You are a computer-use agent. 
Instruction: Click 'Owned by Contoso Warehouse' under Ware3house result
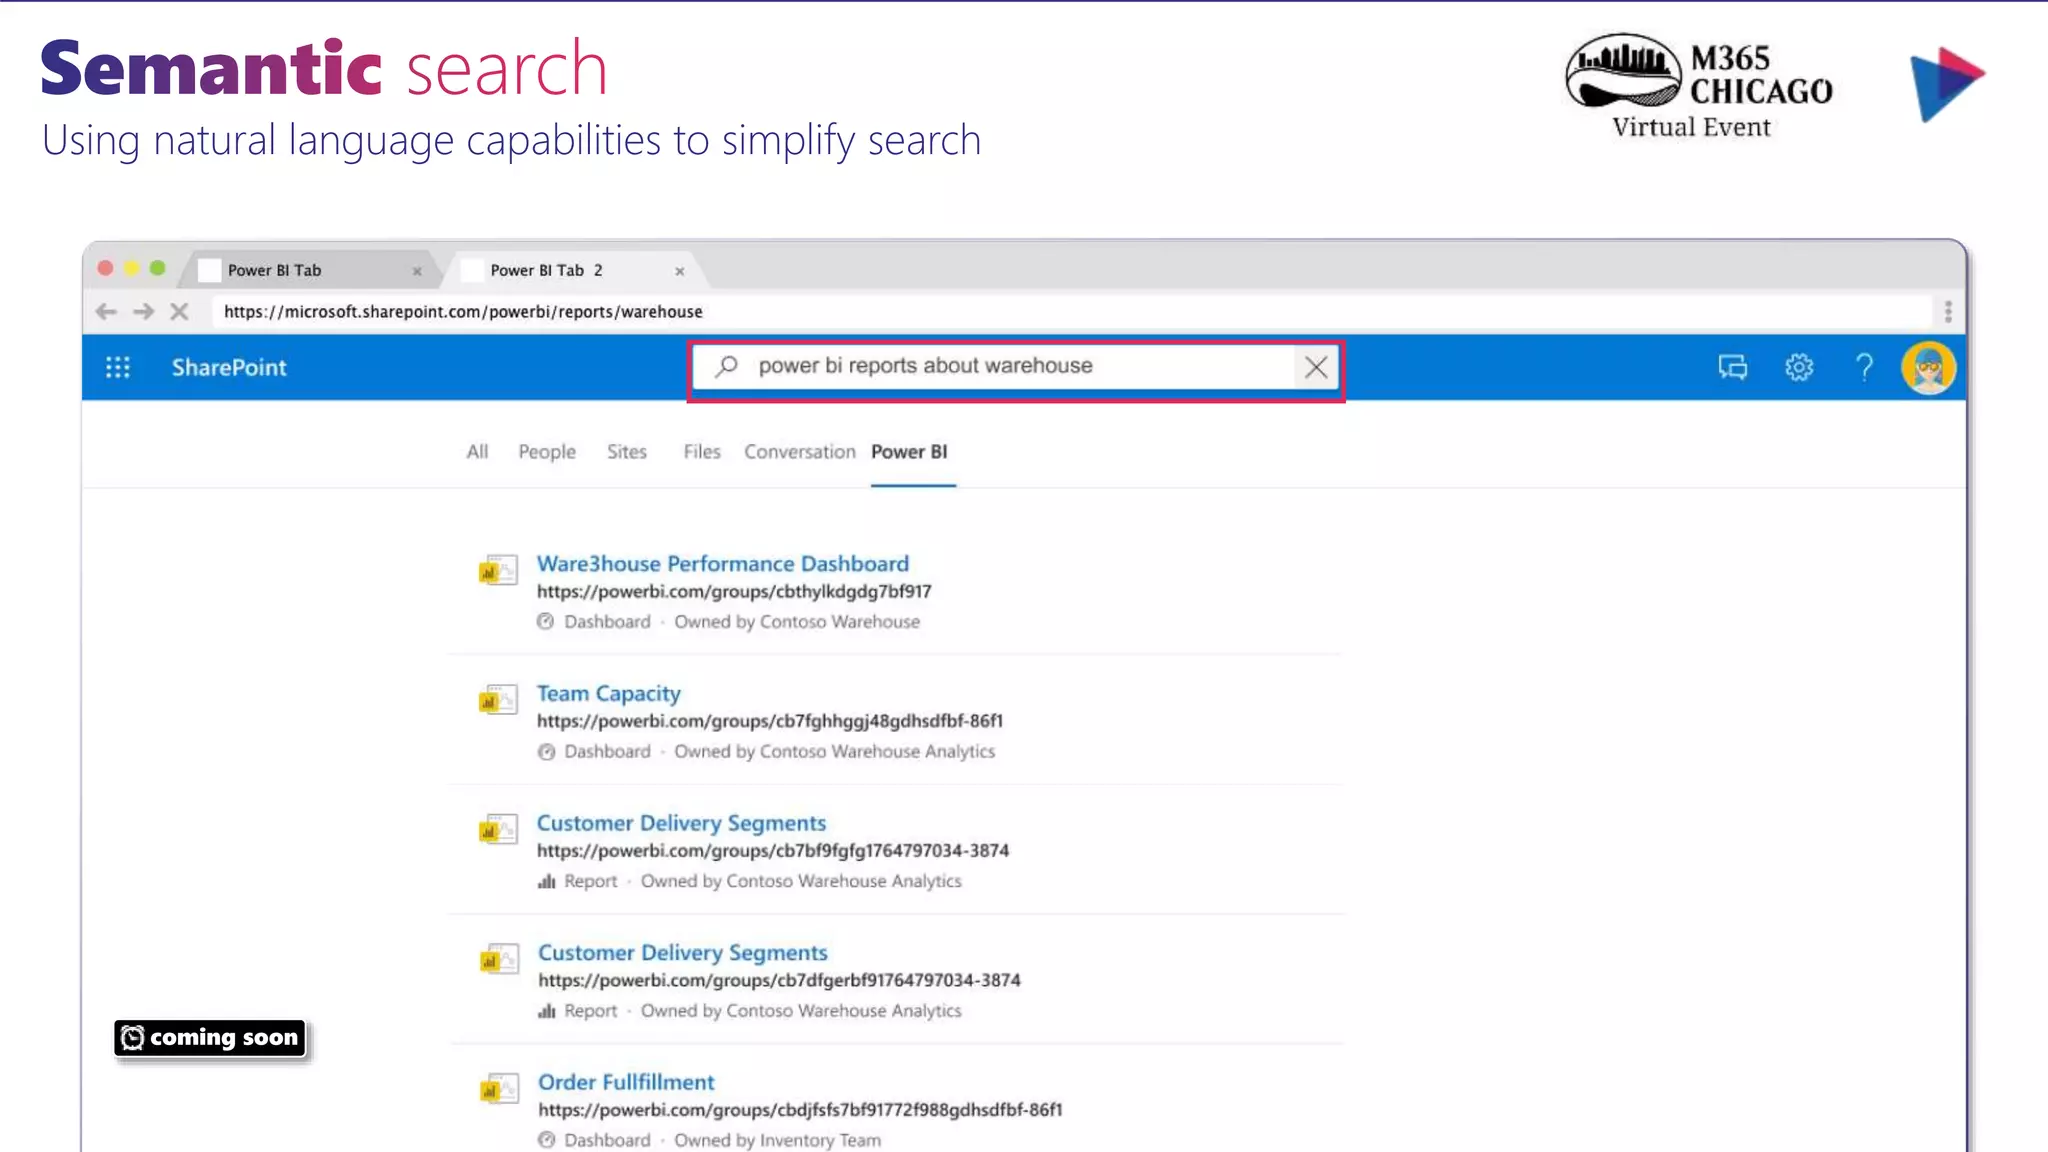[797, 622]
